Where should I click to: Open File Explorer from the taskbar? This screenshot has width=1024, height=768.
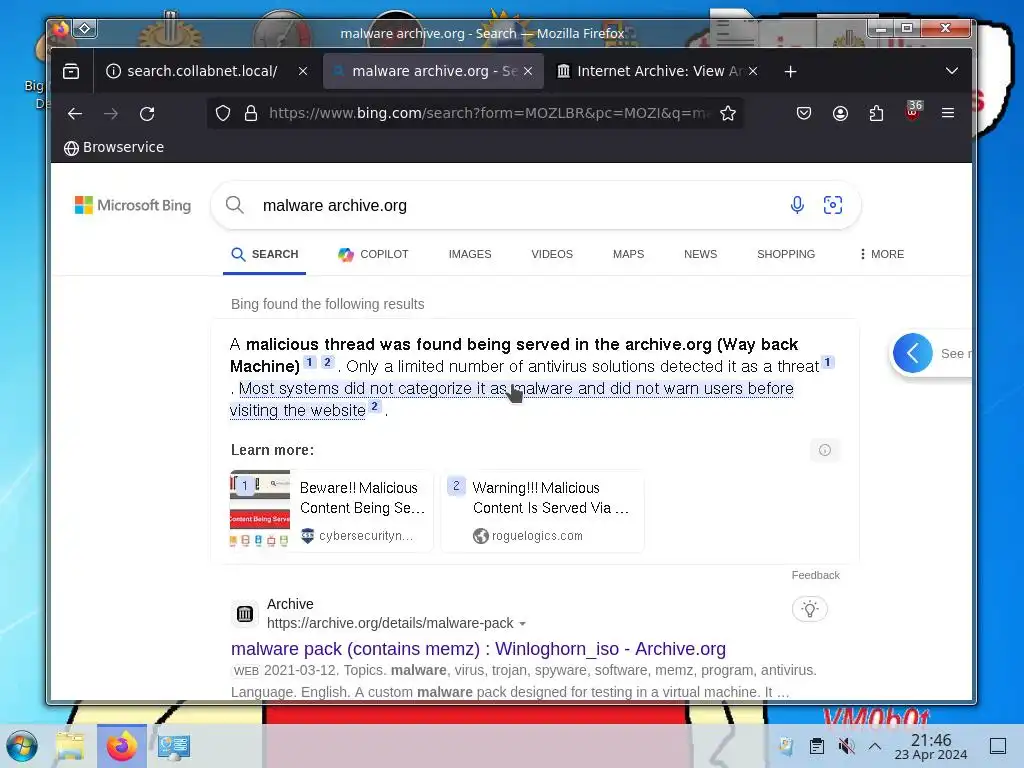(70, 746)
